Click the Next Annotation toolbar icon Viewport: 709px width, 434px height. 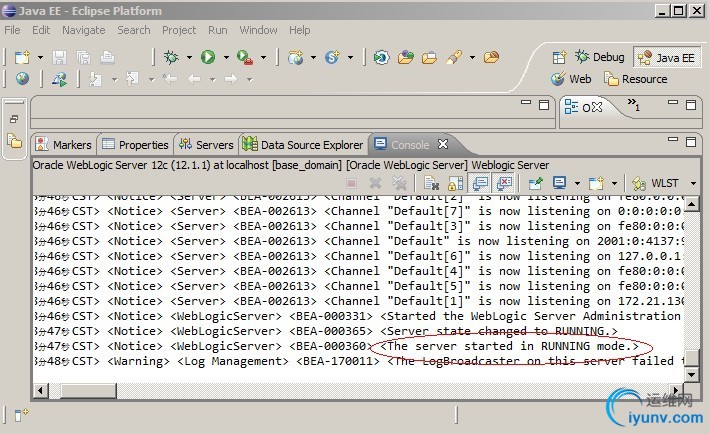coord(96,80)
